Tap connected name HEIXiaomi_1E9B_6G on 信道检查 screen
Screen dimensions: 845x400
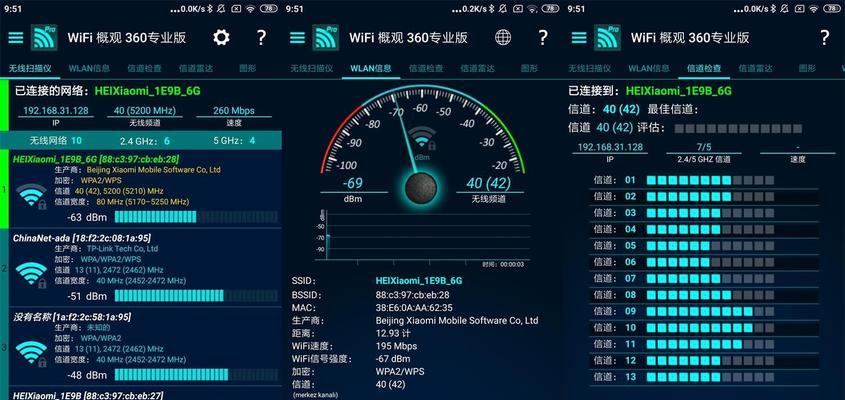(x=678, y=91)
